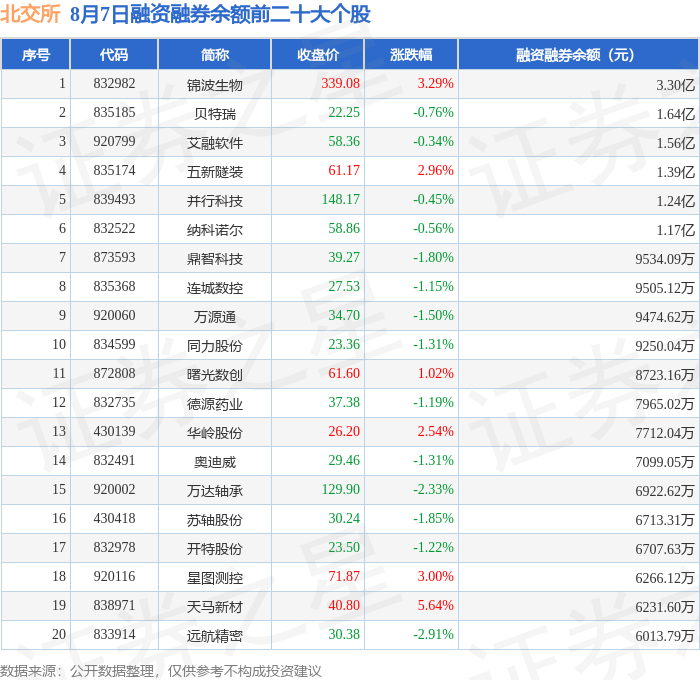Select the stock name 纳科诺尔
The width and height of the screenshot is (700, 680).
215,230
